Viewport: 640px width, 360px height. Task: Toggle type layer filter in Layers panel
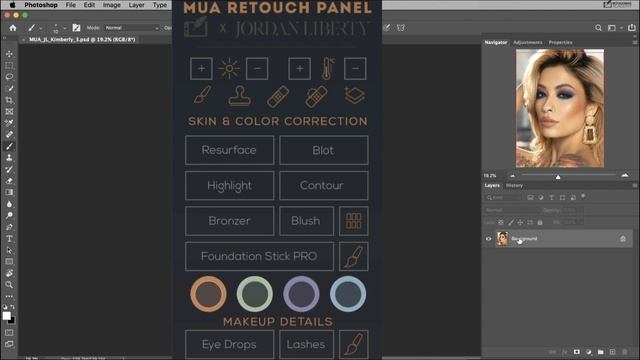(x=551, y=198)
